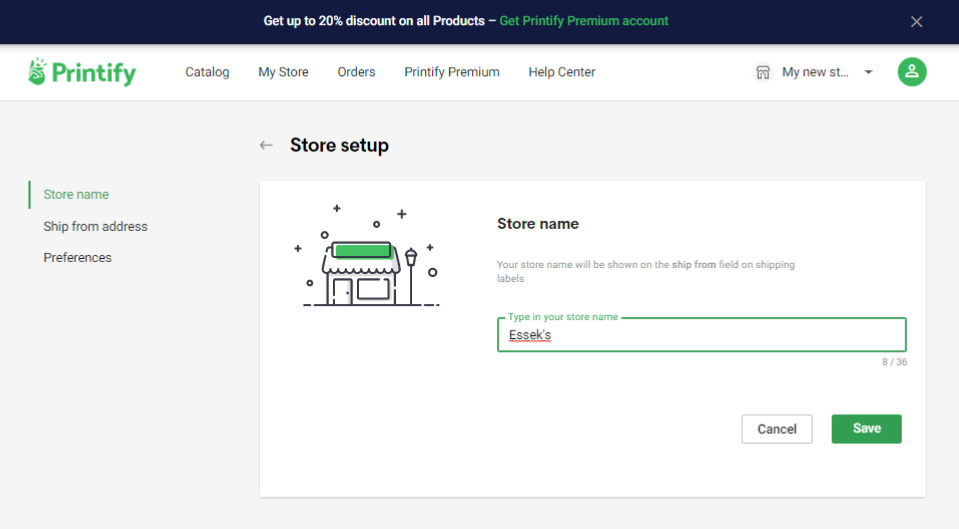Click the store name input field

[702, 335]
